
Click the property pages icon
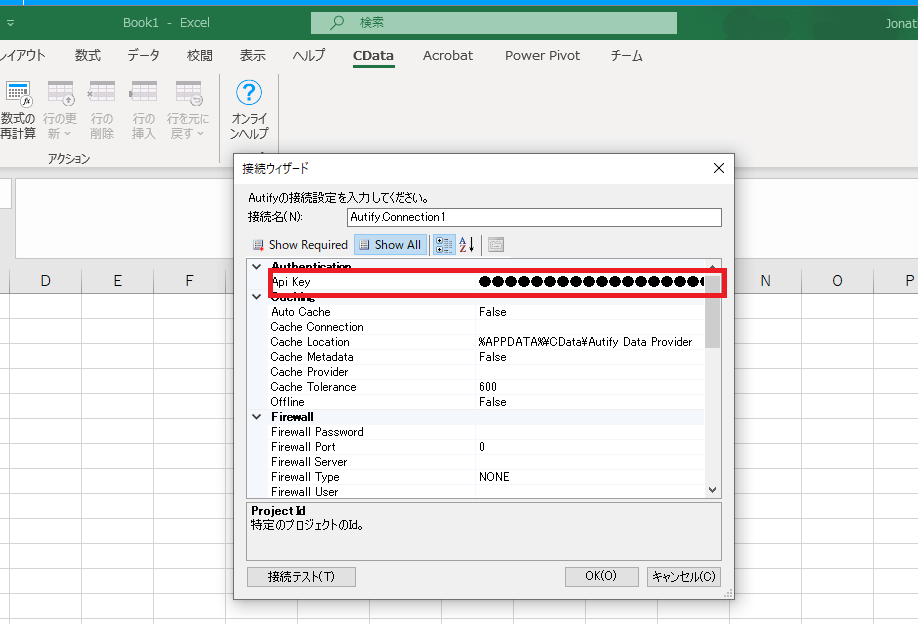click(x=495, y=245)
